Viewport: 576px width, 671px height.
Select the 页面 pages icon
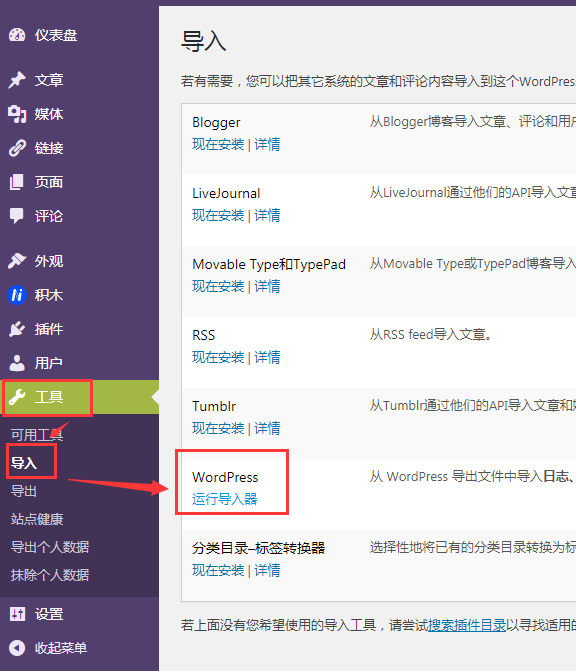pyautogui.click(x=17, y=182)
